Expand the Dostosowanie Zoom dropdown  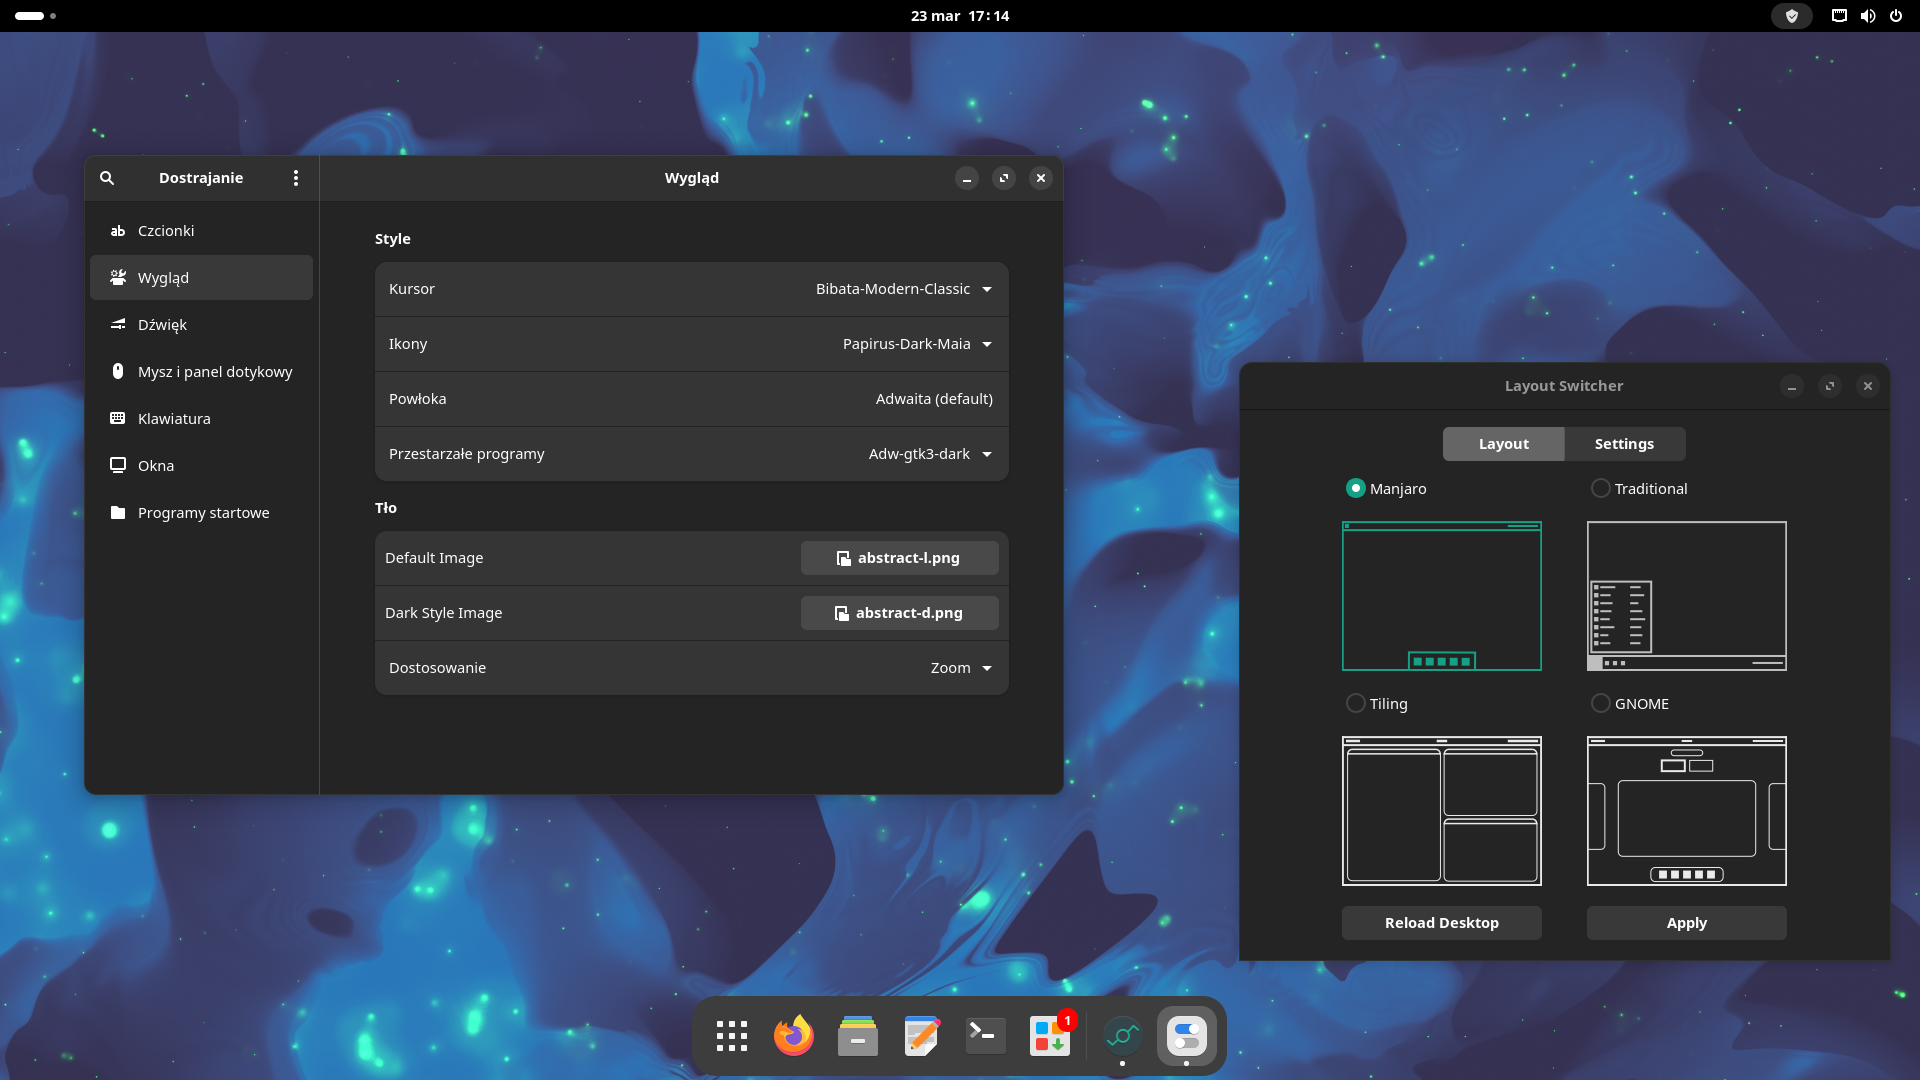point(960,668)
